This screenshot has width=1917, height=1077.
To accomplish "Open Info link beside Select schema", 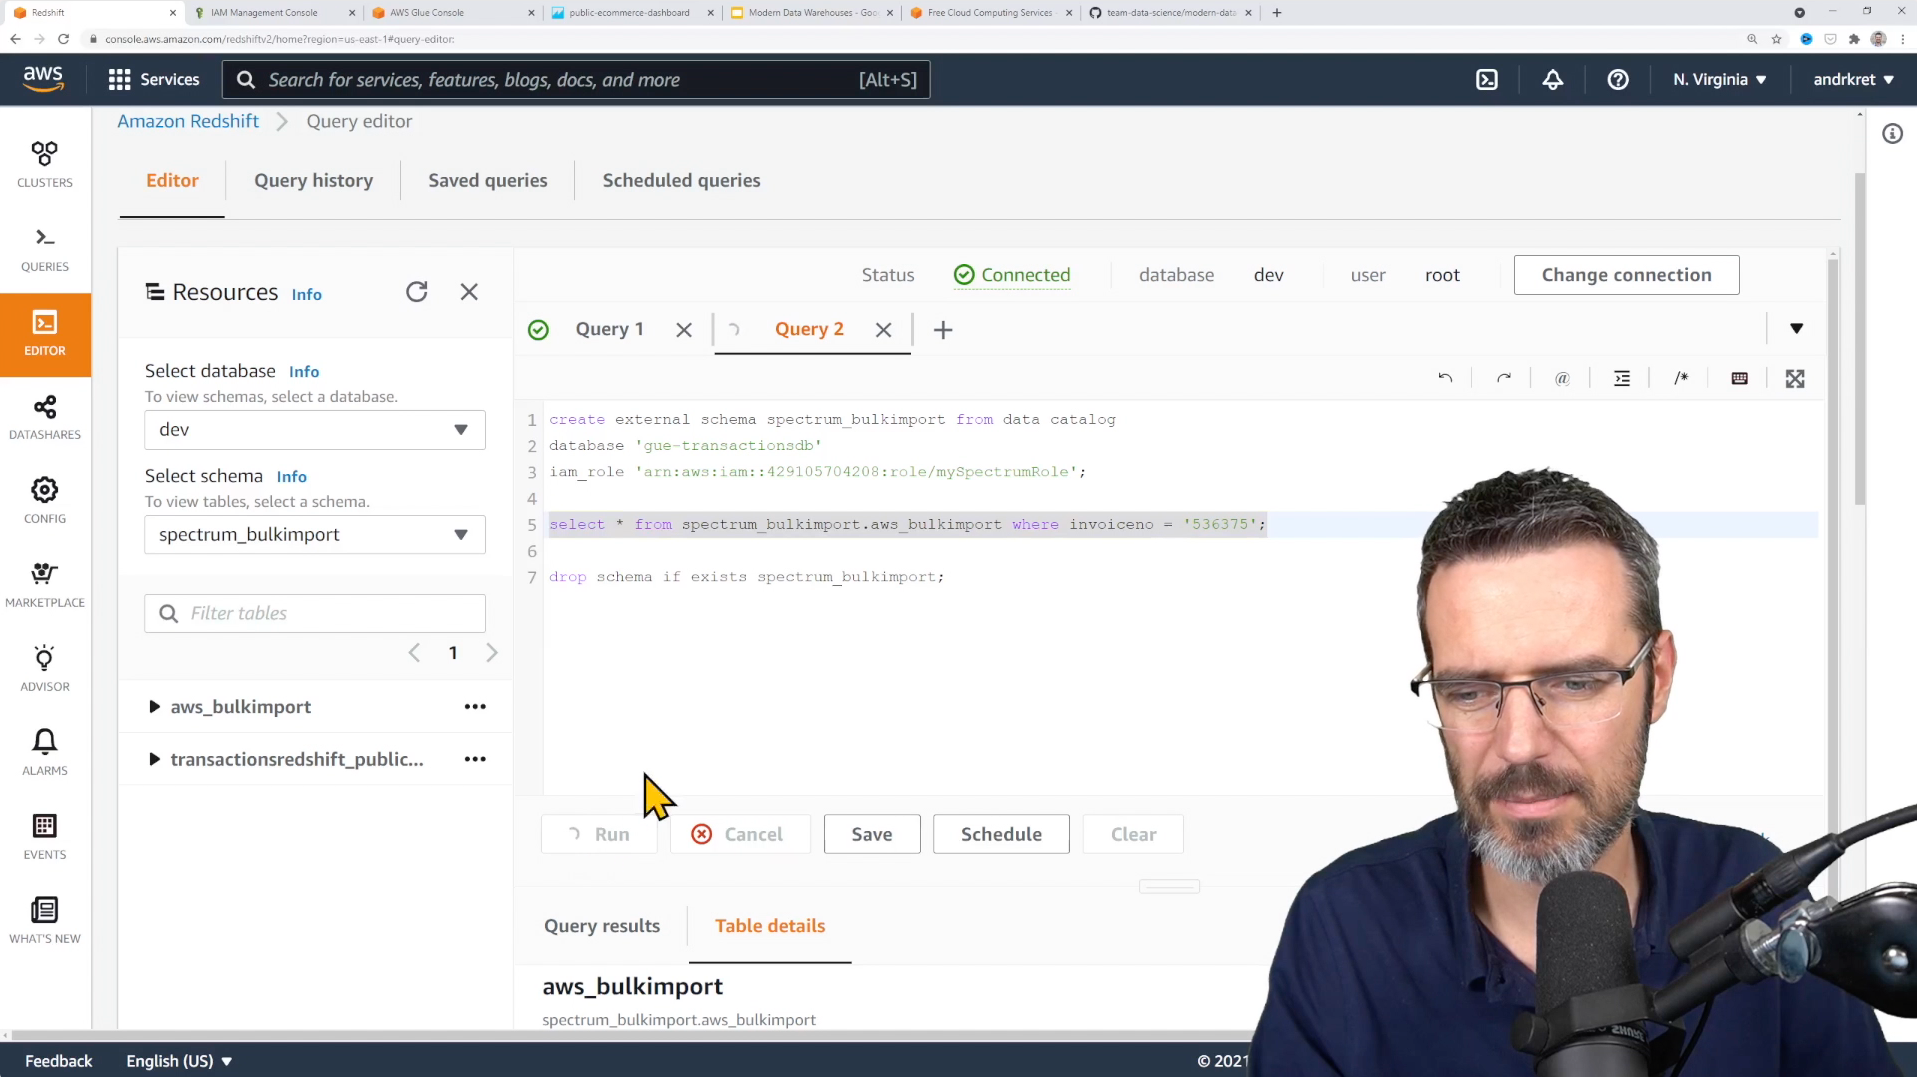I will (291, 477).
